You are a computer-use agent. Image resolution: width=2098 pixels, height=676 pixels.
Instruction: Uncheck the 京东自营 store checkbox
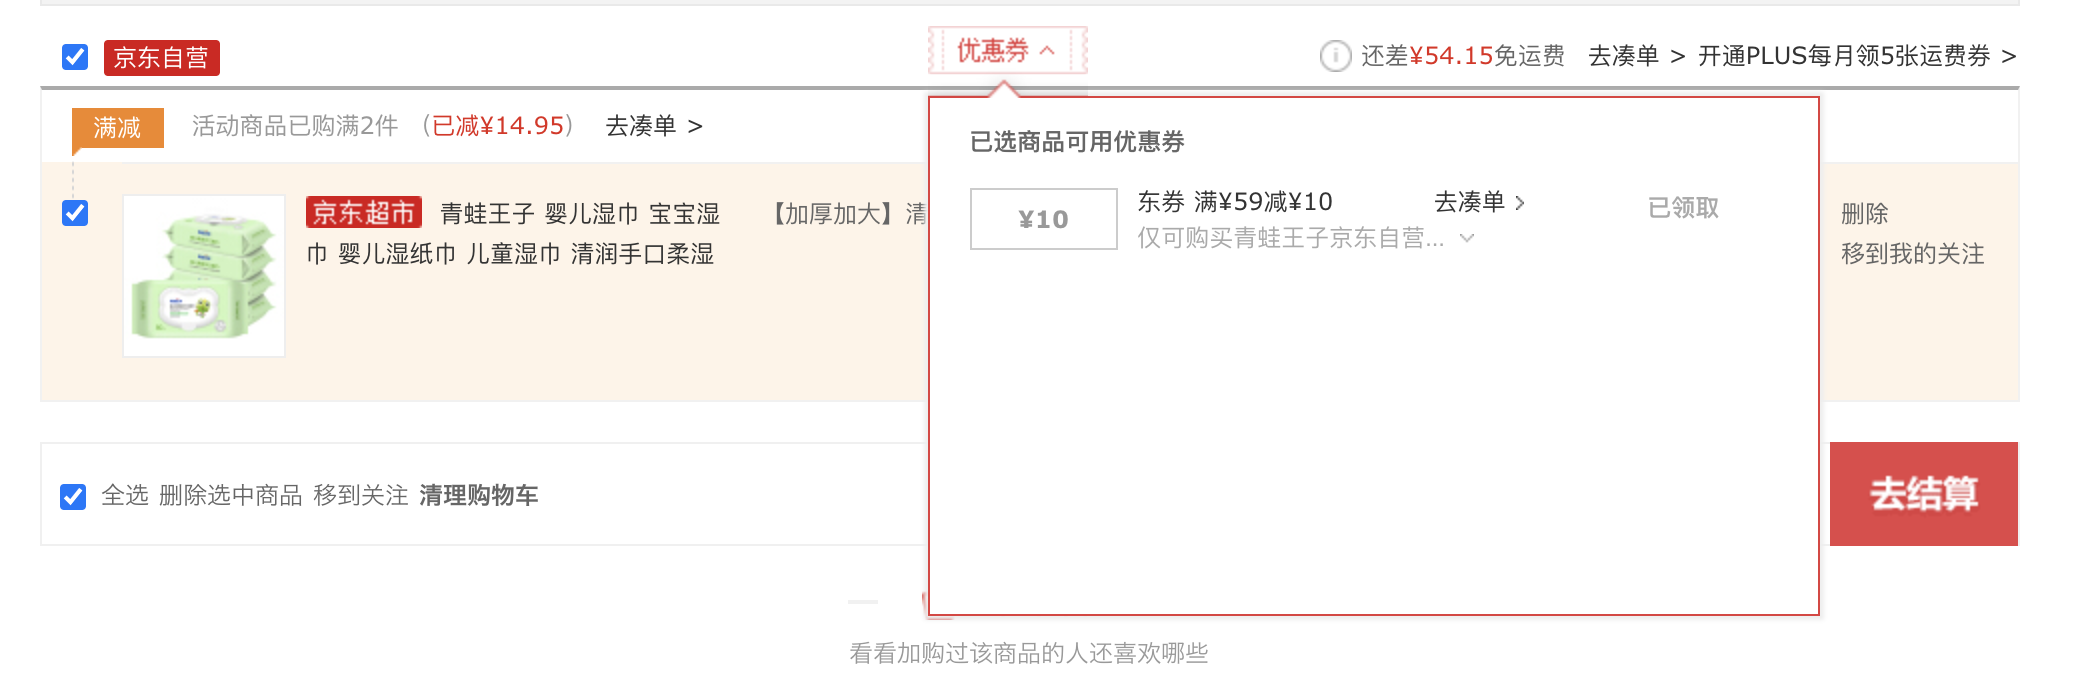pos(75,57)
